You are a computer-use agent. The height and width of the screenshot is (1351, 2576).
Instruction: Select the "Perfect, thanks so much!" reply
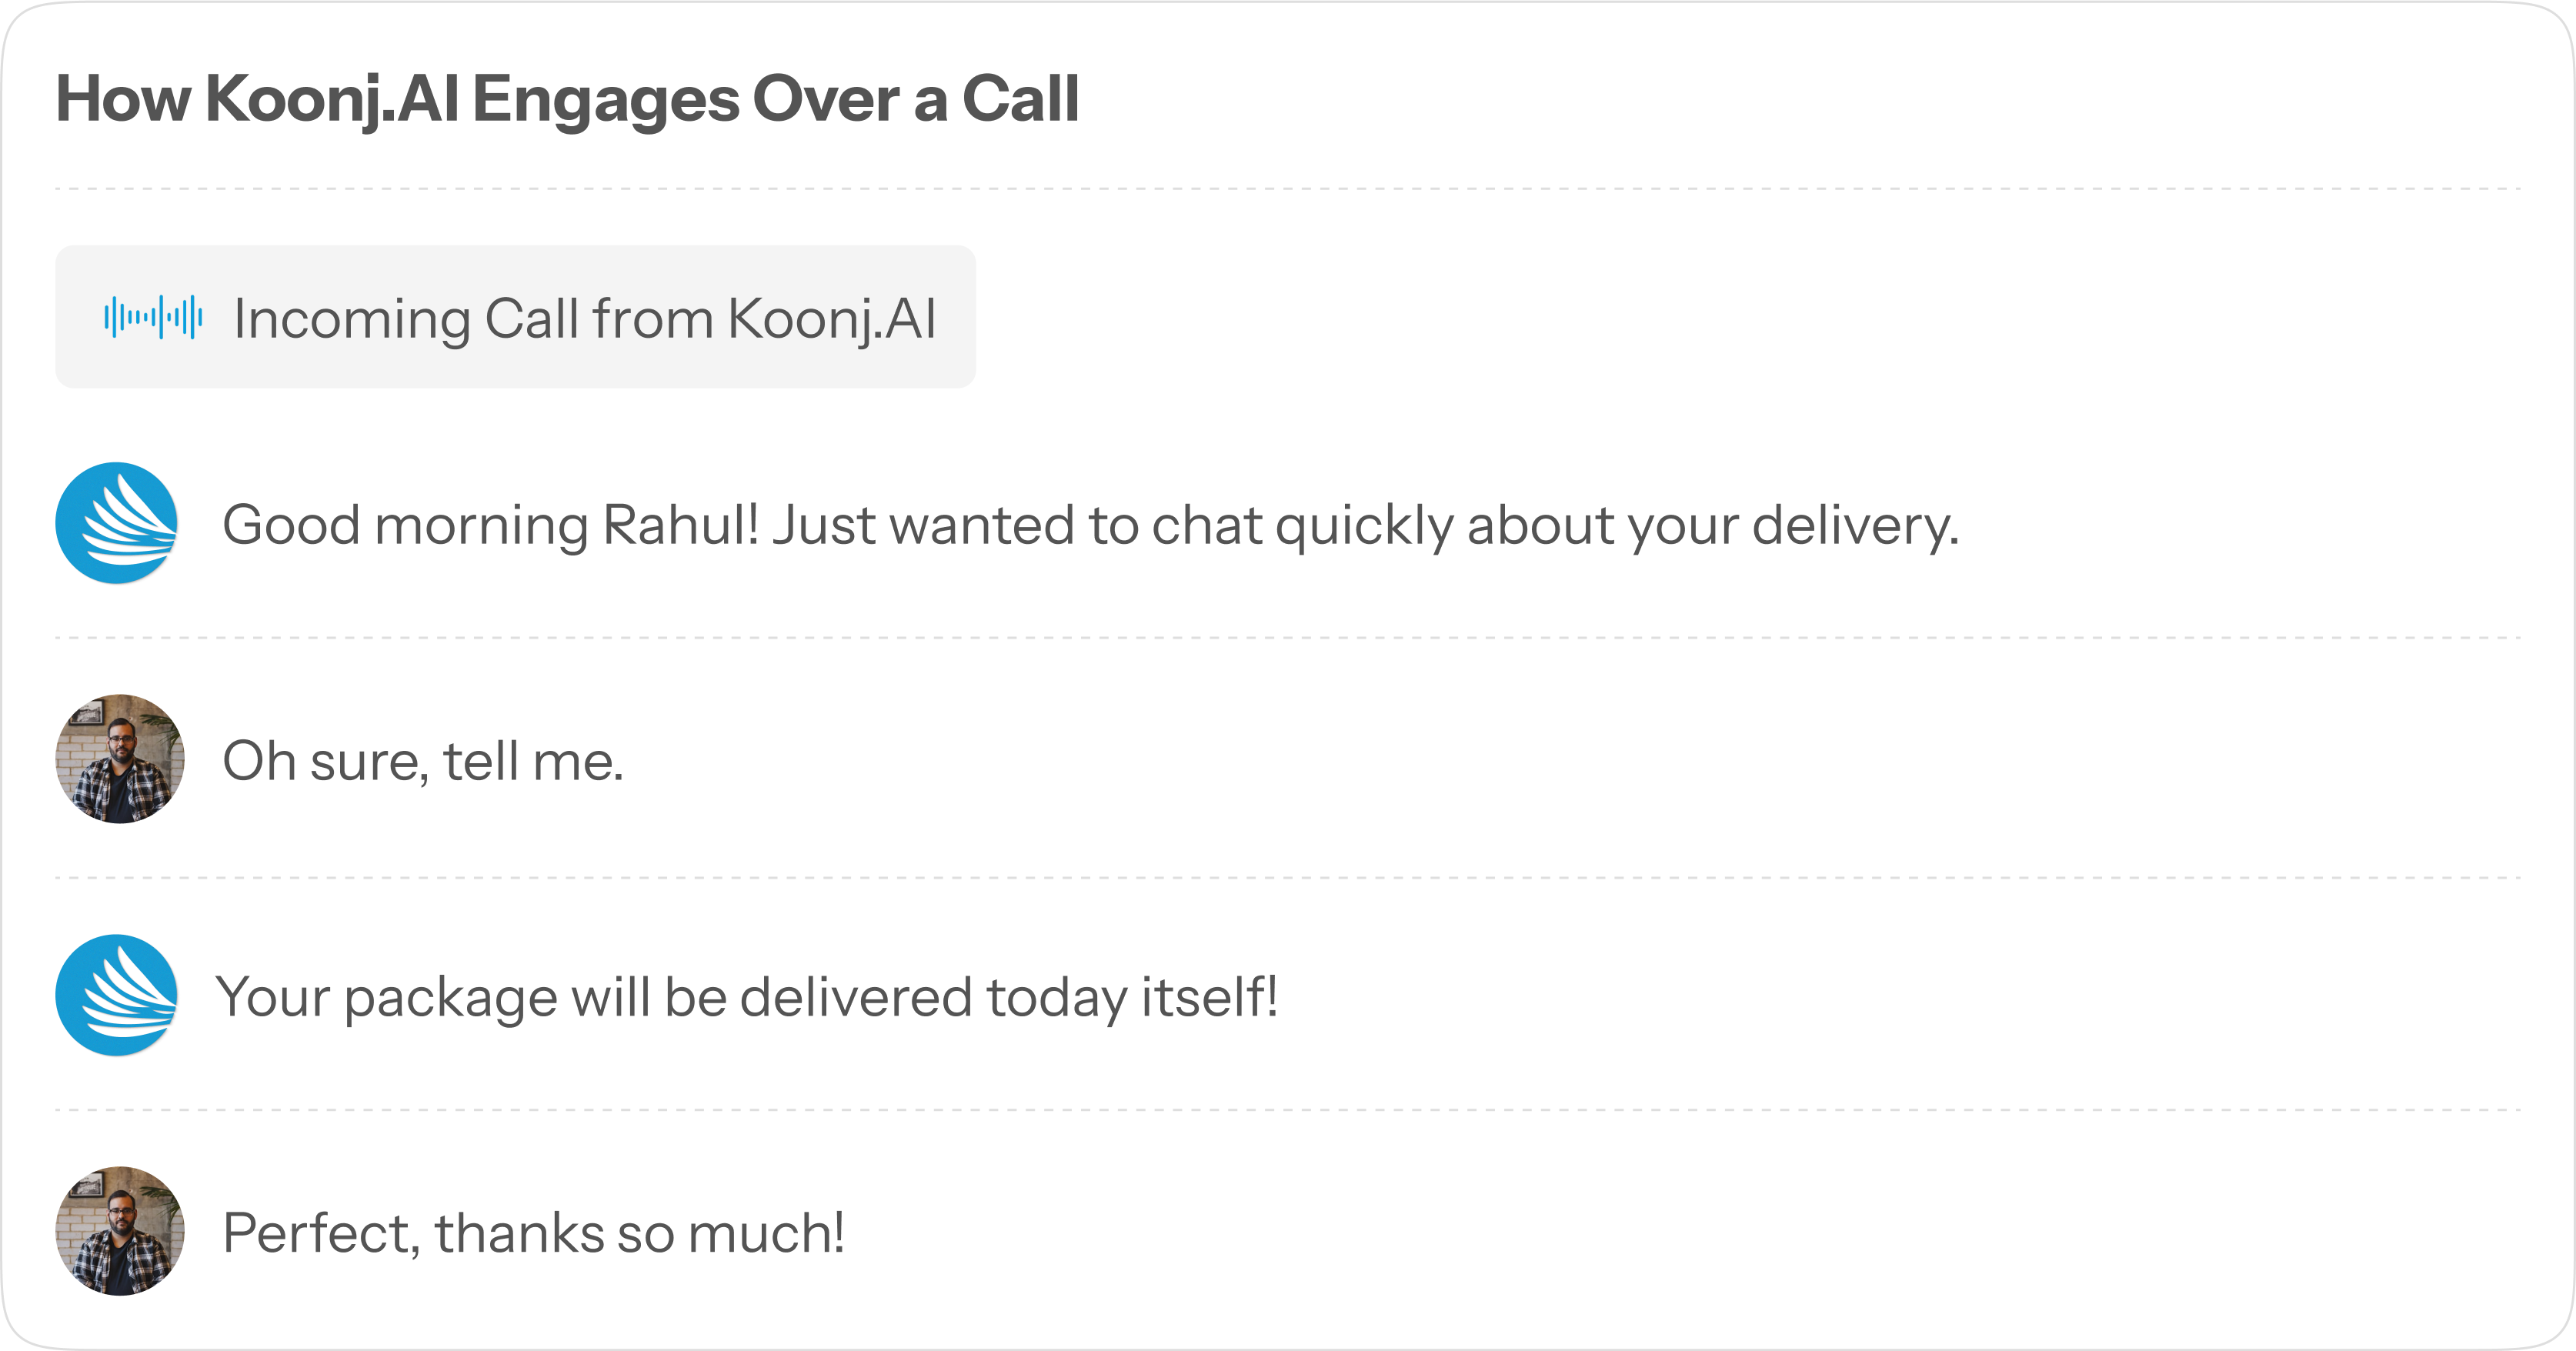(533, 1233)
